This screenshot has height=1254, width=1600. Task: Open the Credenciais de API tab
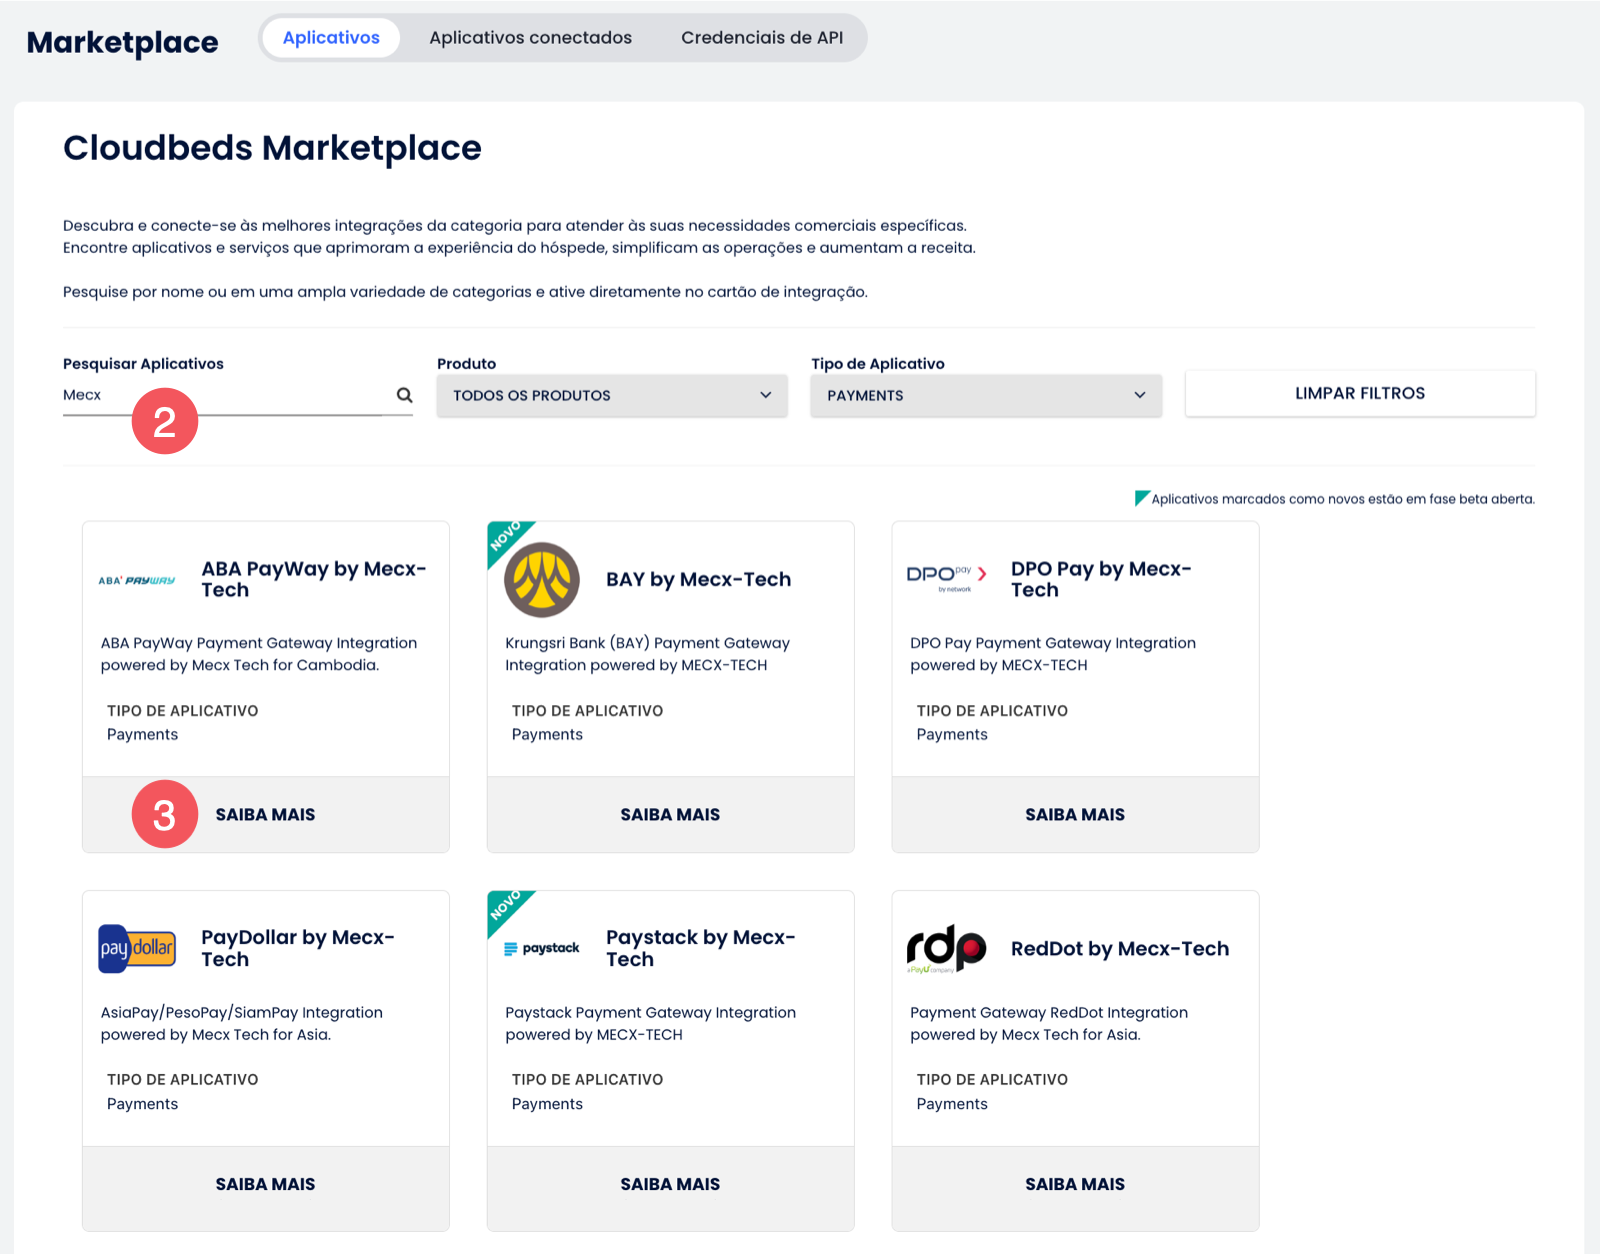tap(761, 38)
